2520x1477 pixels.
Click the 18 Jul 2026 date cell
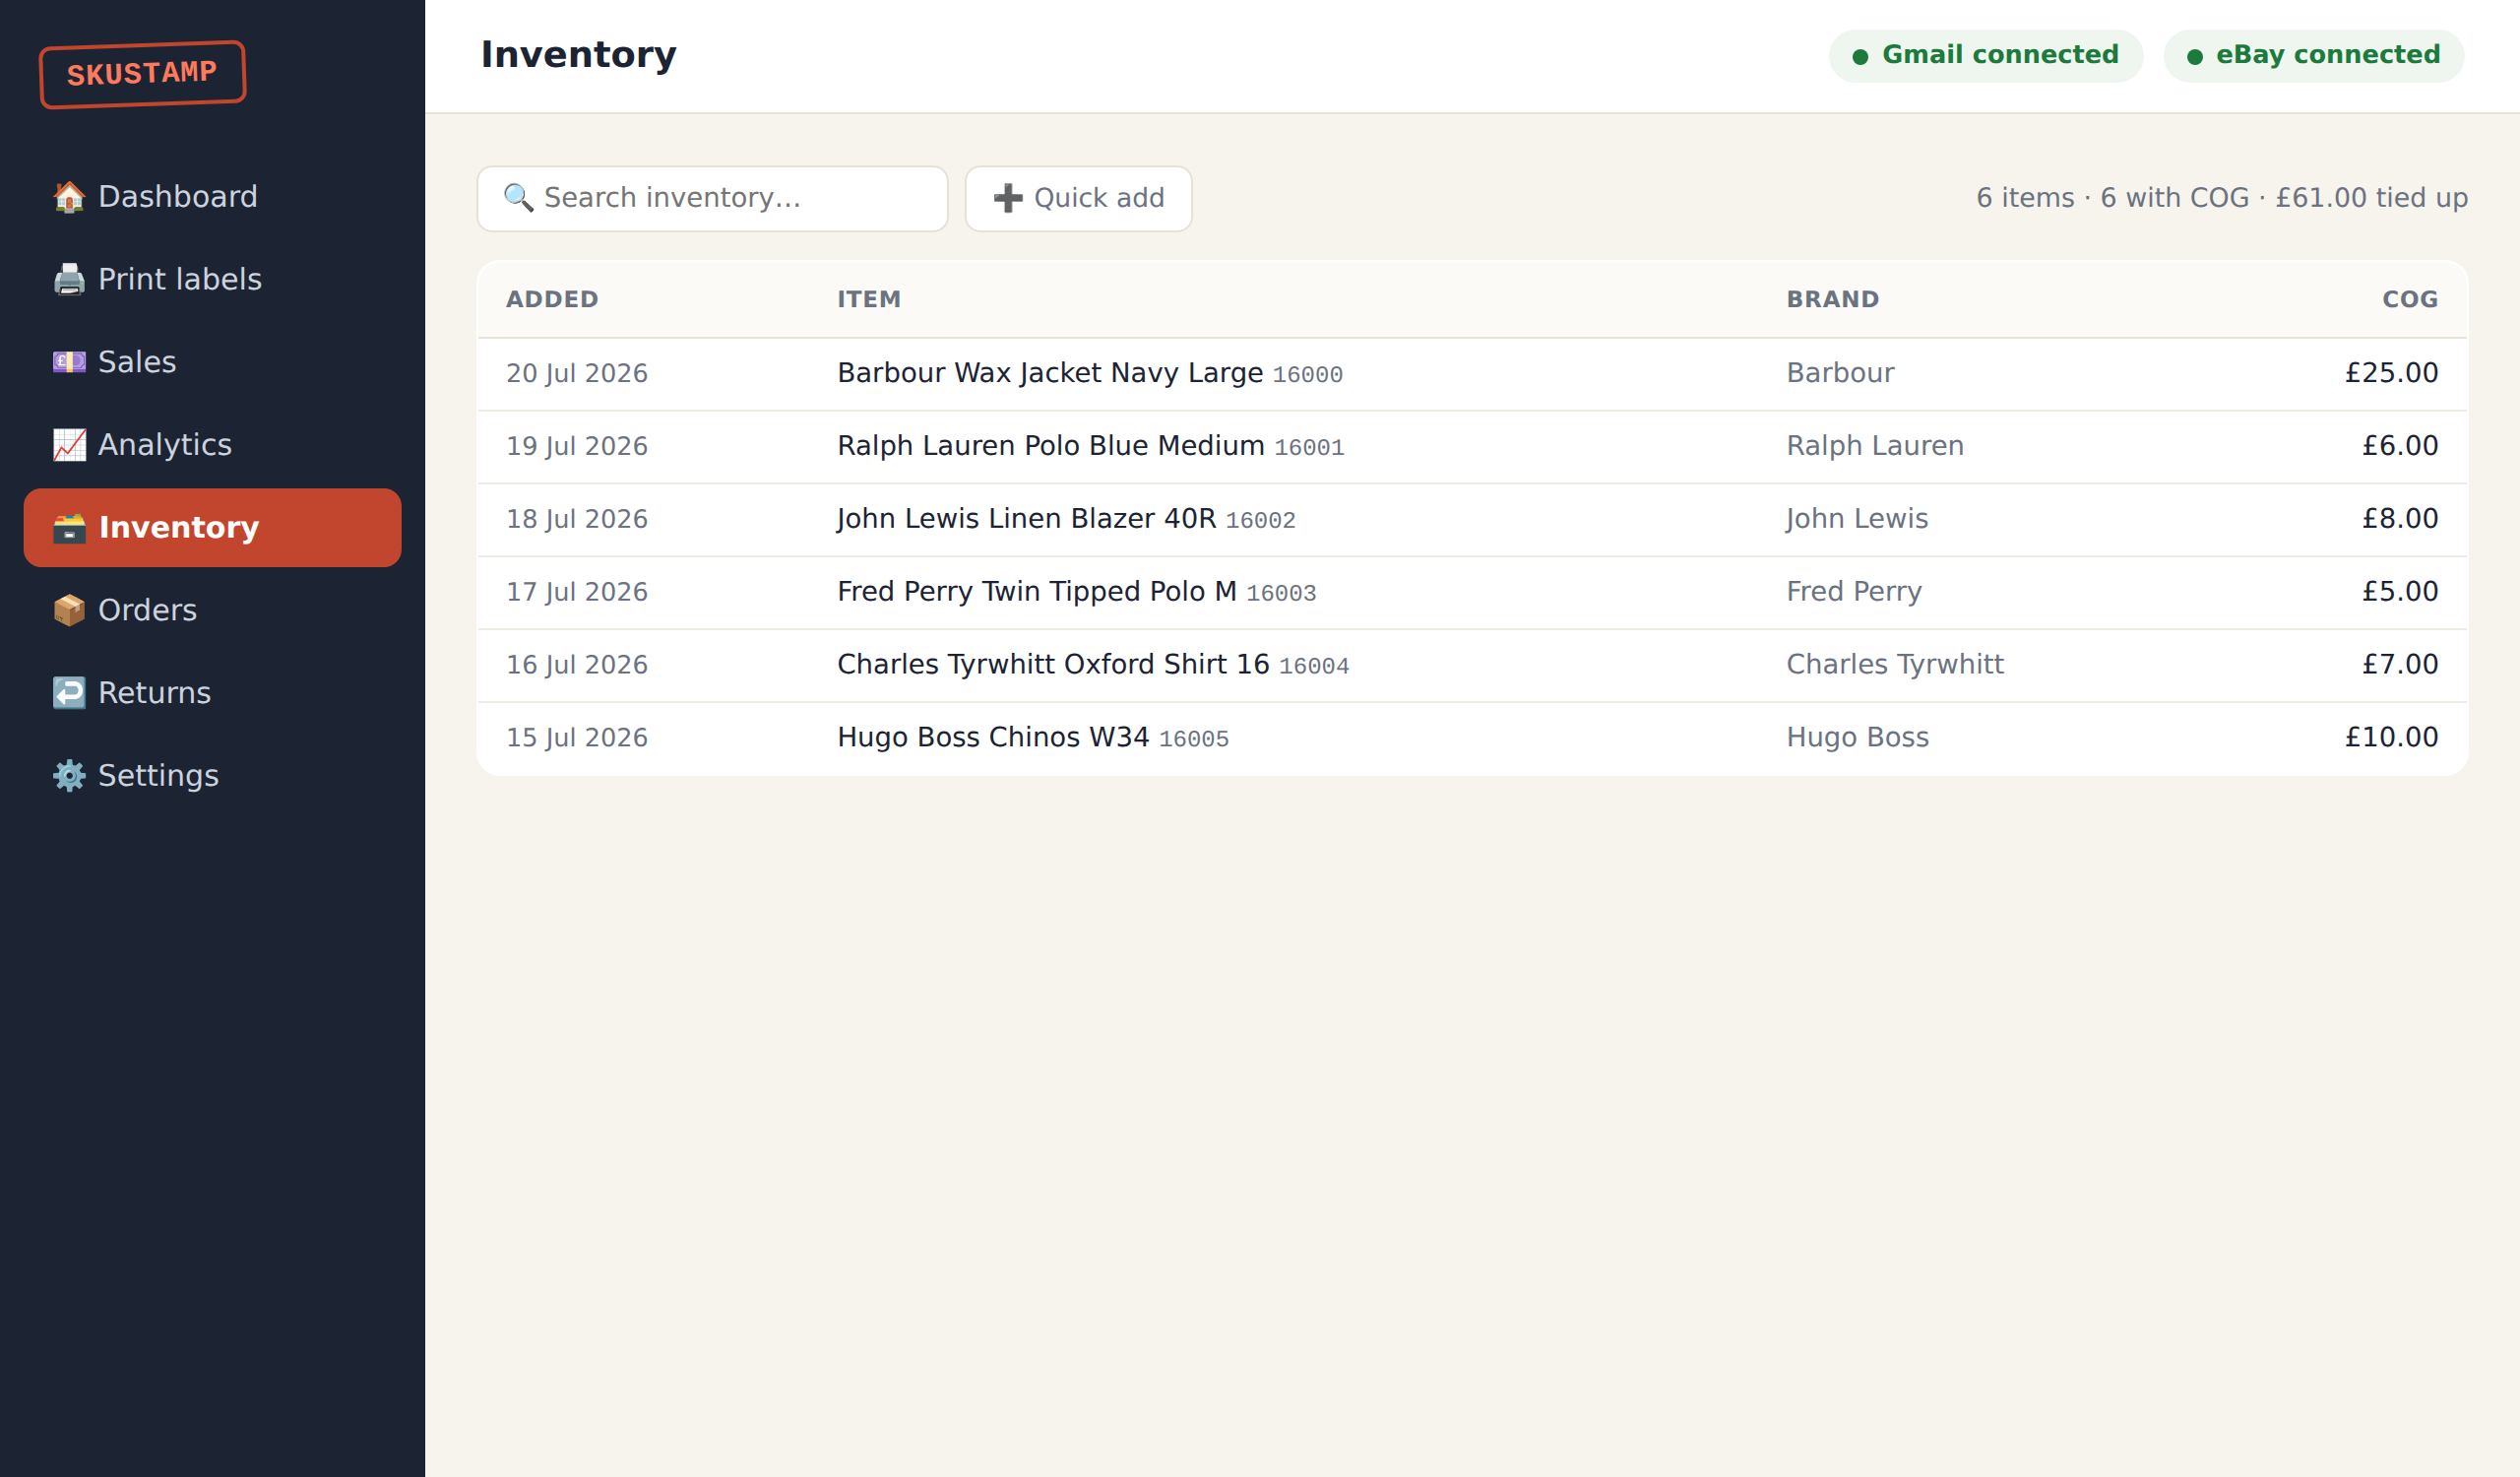[x=577, y=520]
